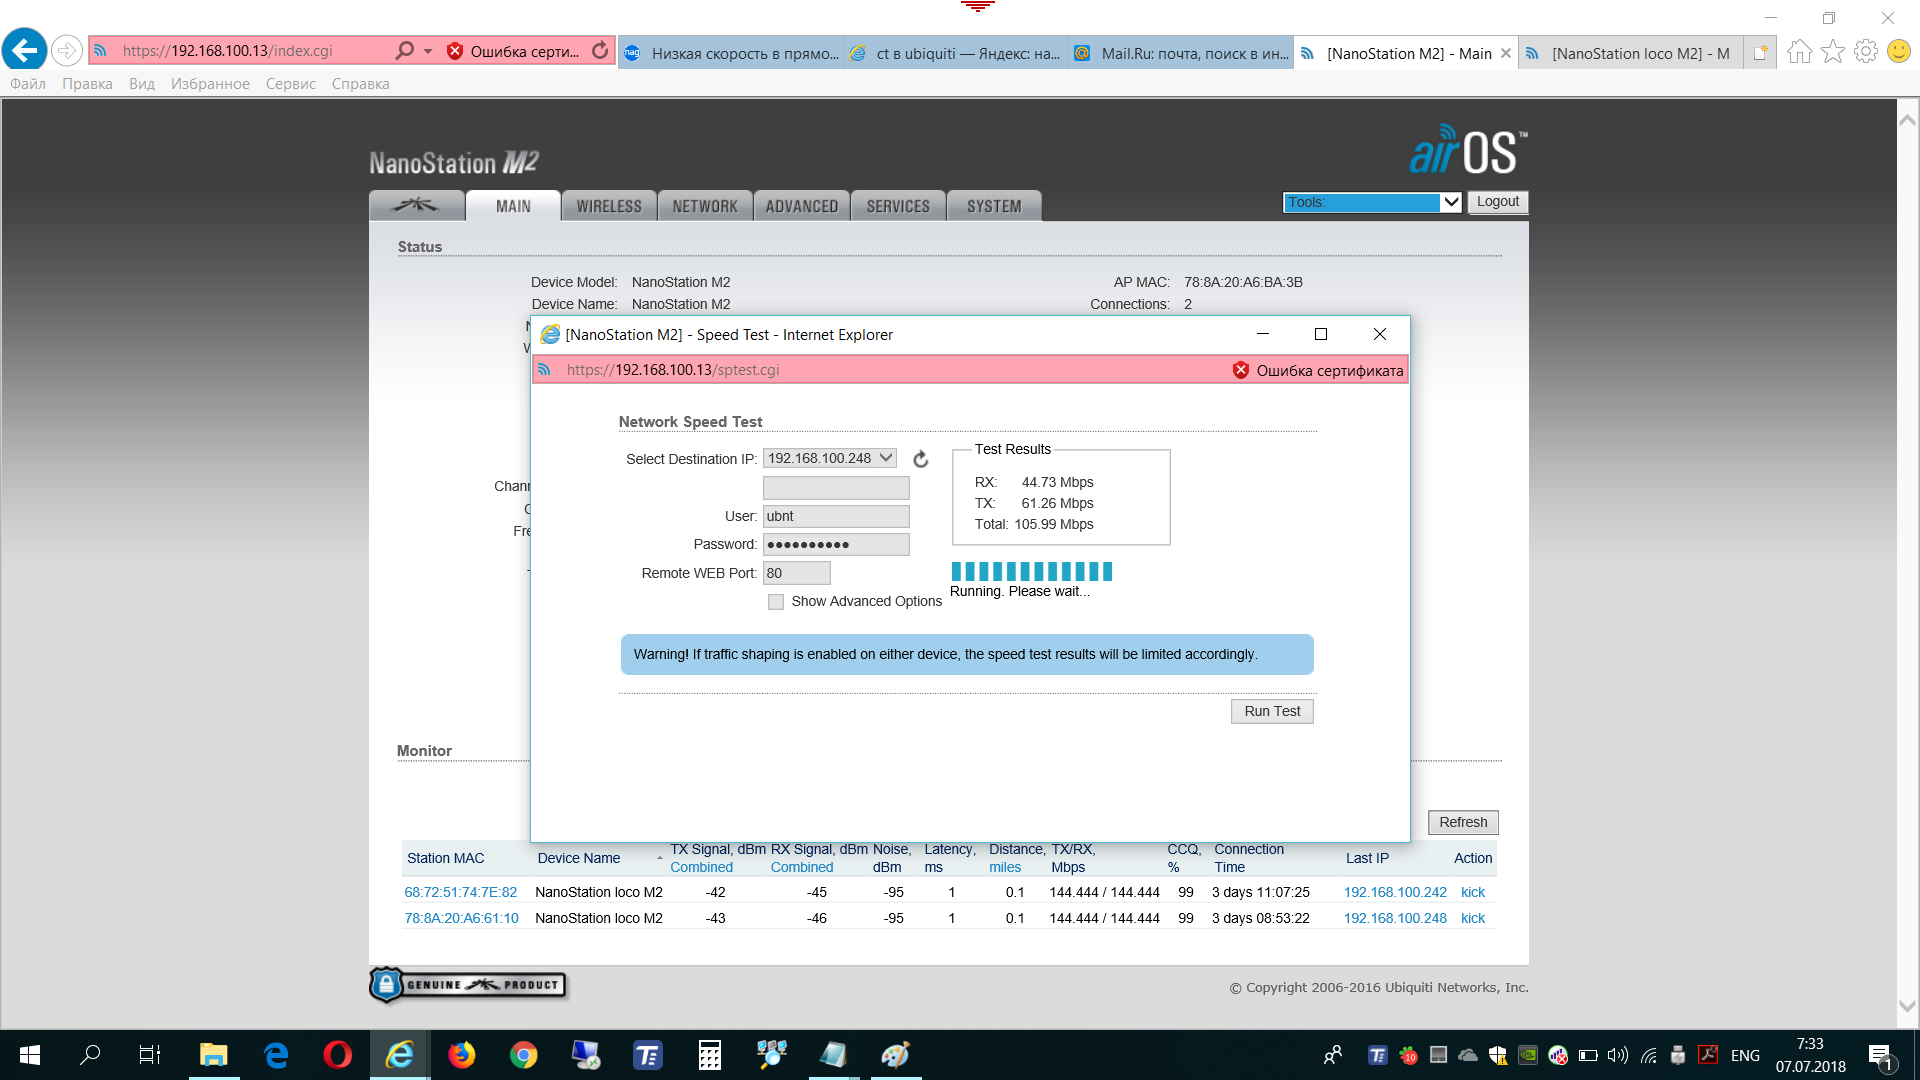Click the browser back arrow button

pos(25,50)
